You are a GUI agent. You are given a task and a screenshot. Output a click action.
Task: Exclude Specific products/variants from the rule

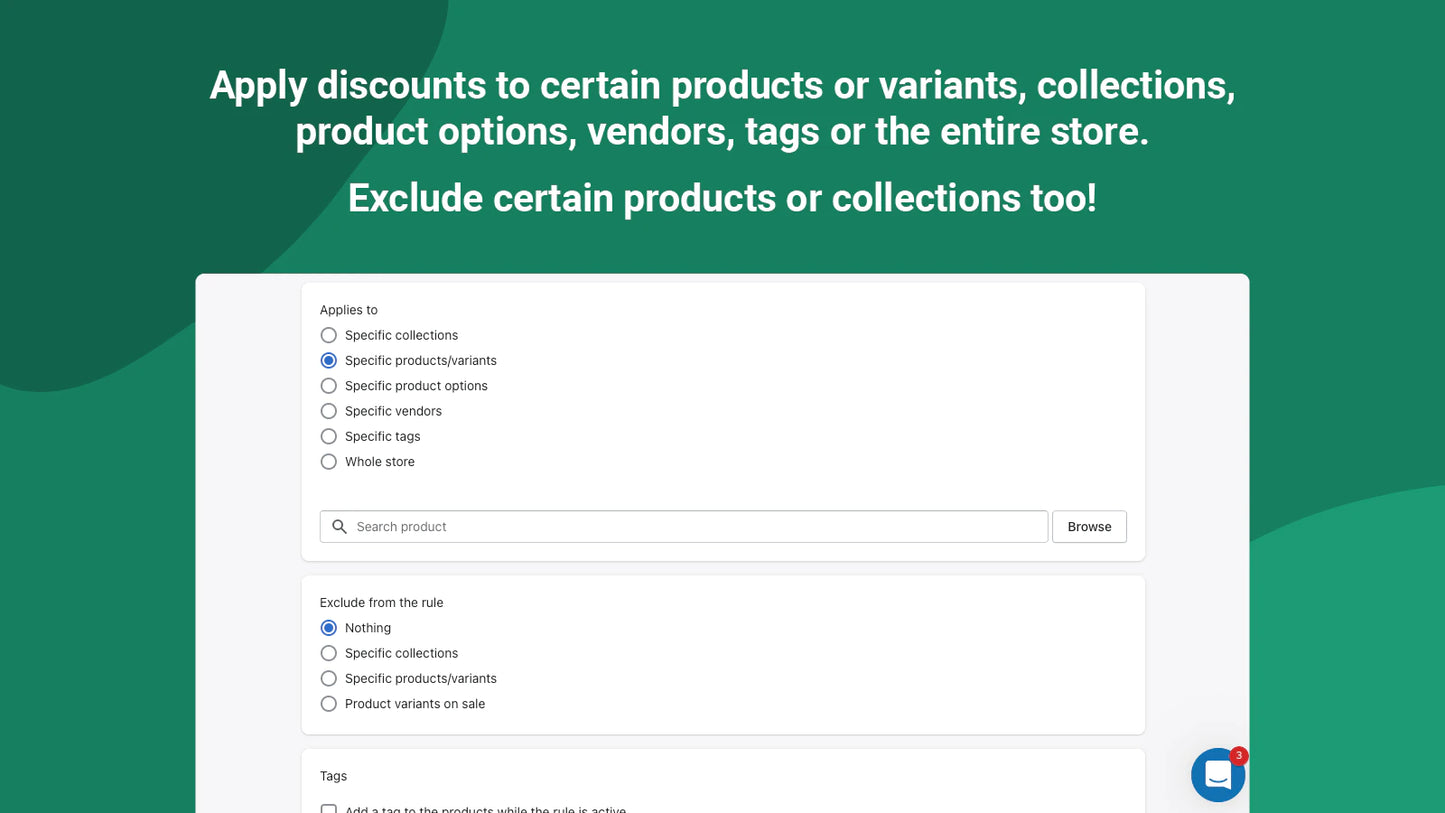click(x=329, y=679)
